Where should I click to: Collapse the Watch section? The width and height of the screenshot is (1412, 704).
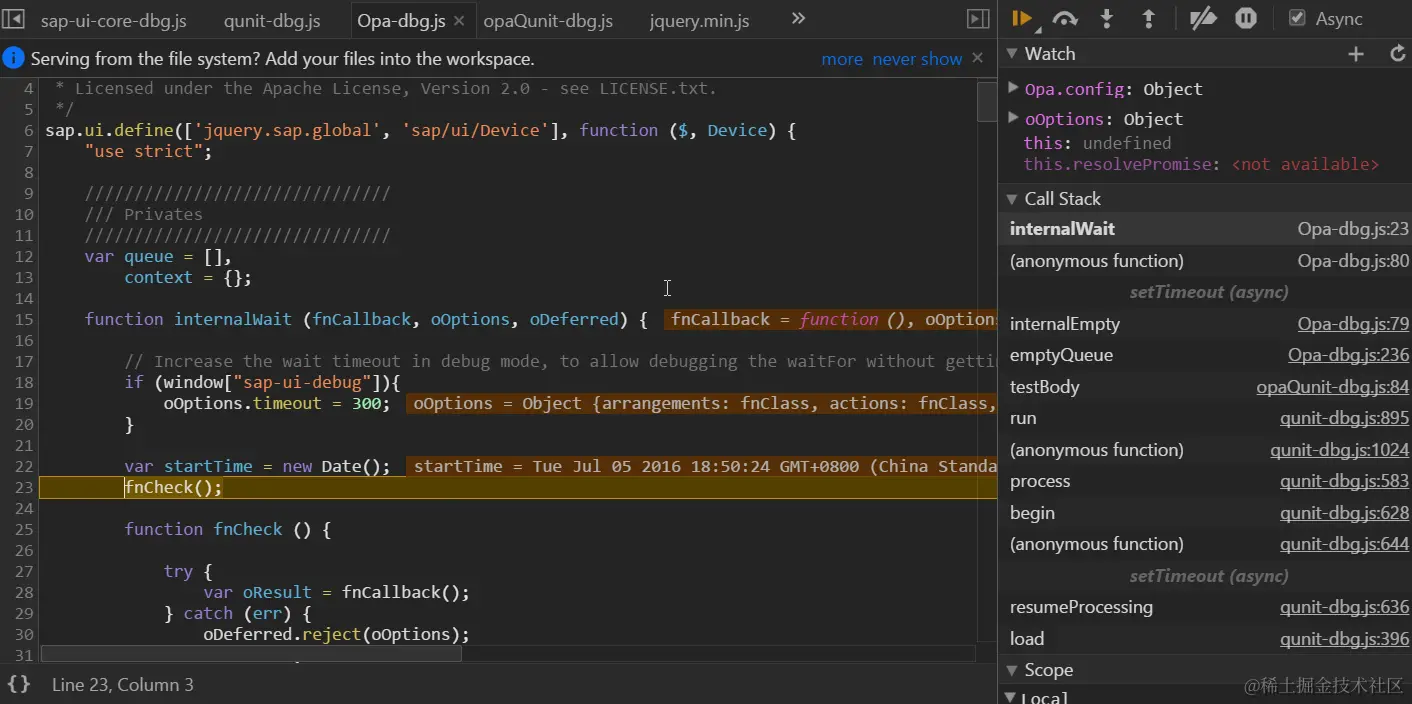pyautogui.click(x=1012, y=54)
